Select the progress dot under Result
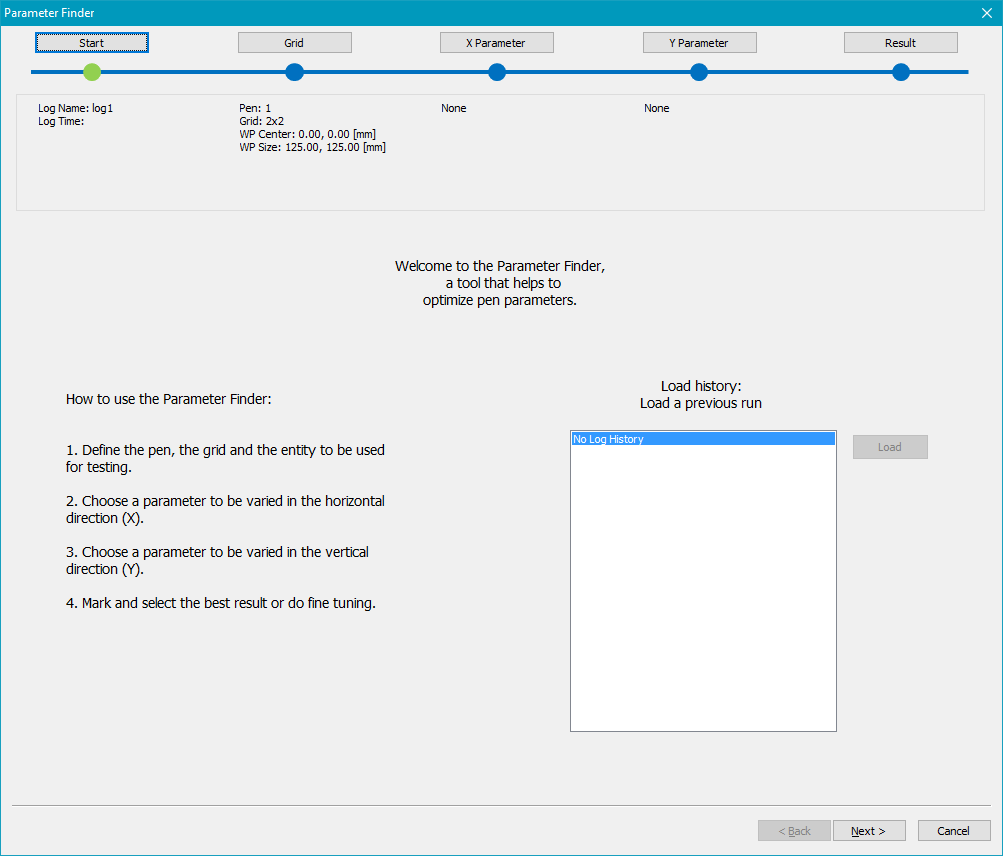The width and height of the screenshot is (1003, 856). coord(901,72)
